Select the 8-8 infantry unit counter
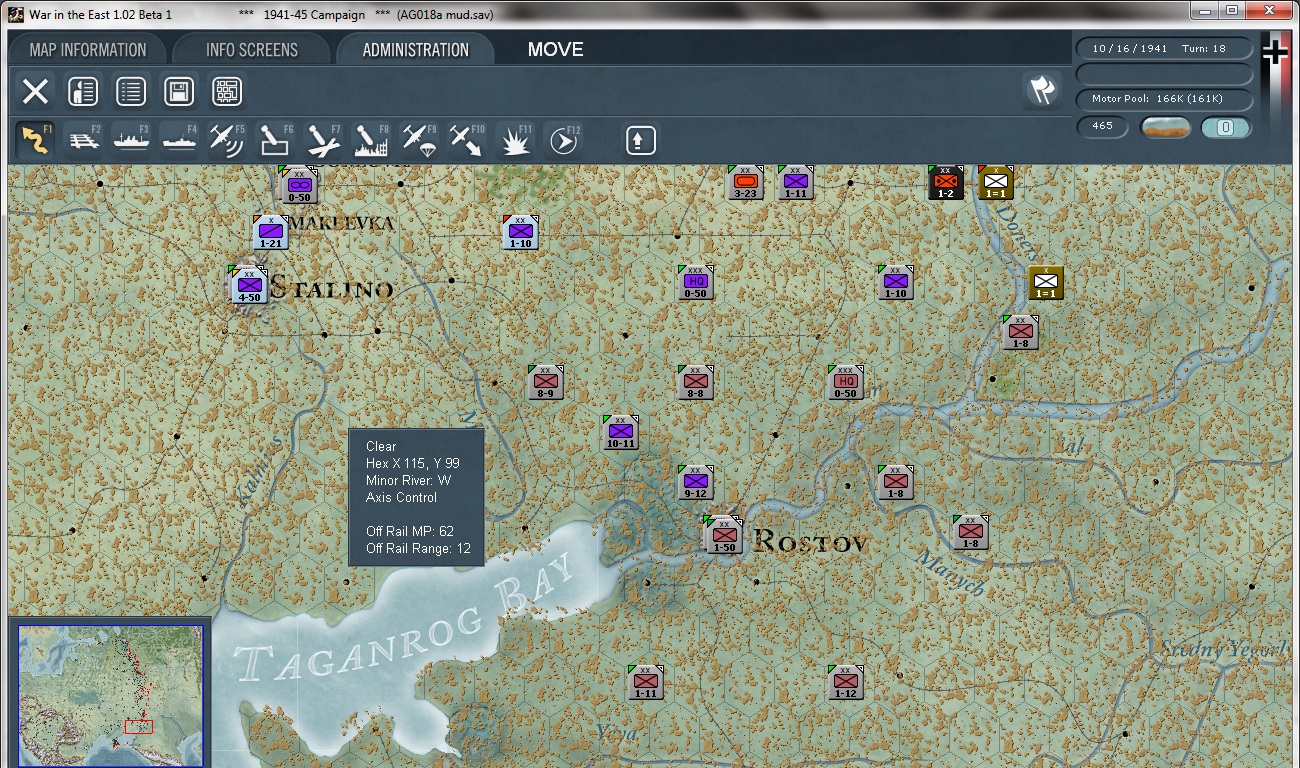Viewport: 1300px width, 768px height. (695, 382)
